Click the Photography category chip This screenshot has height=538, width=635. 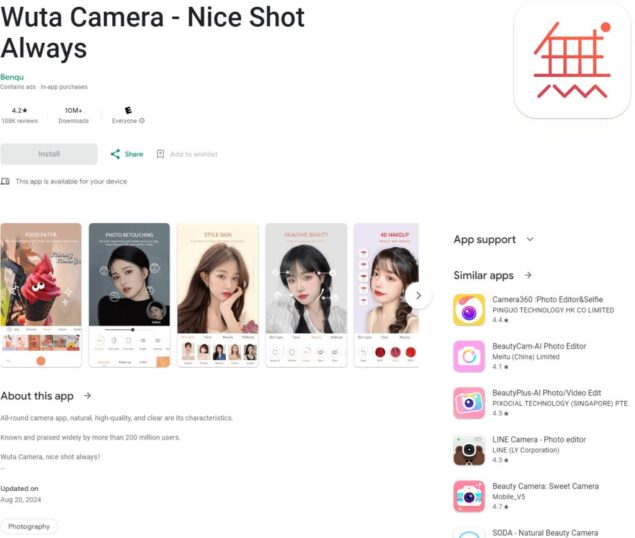29,526
